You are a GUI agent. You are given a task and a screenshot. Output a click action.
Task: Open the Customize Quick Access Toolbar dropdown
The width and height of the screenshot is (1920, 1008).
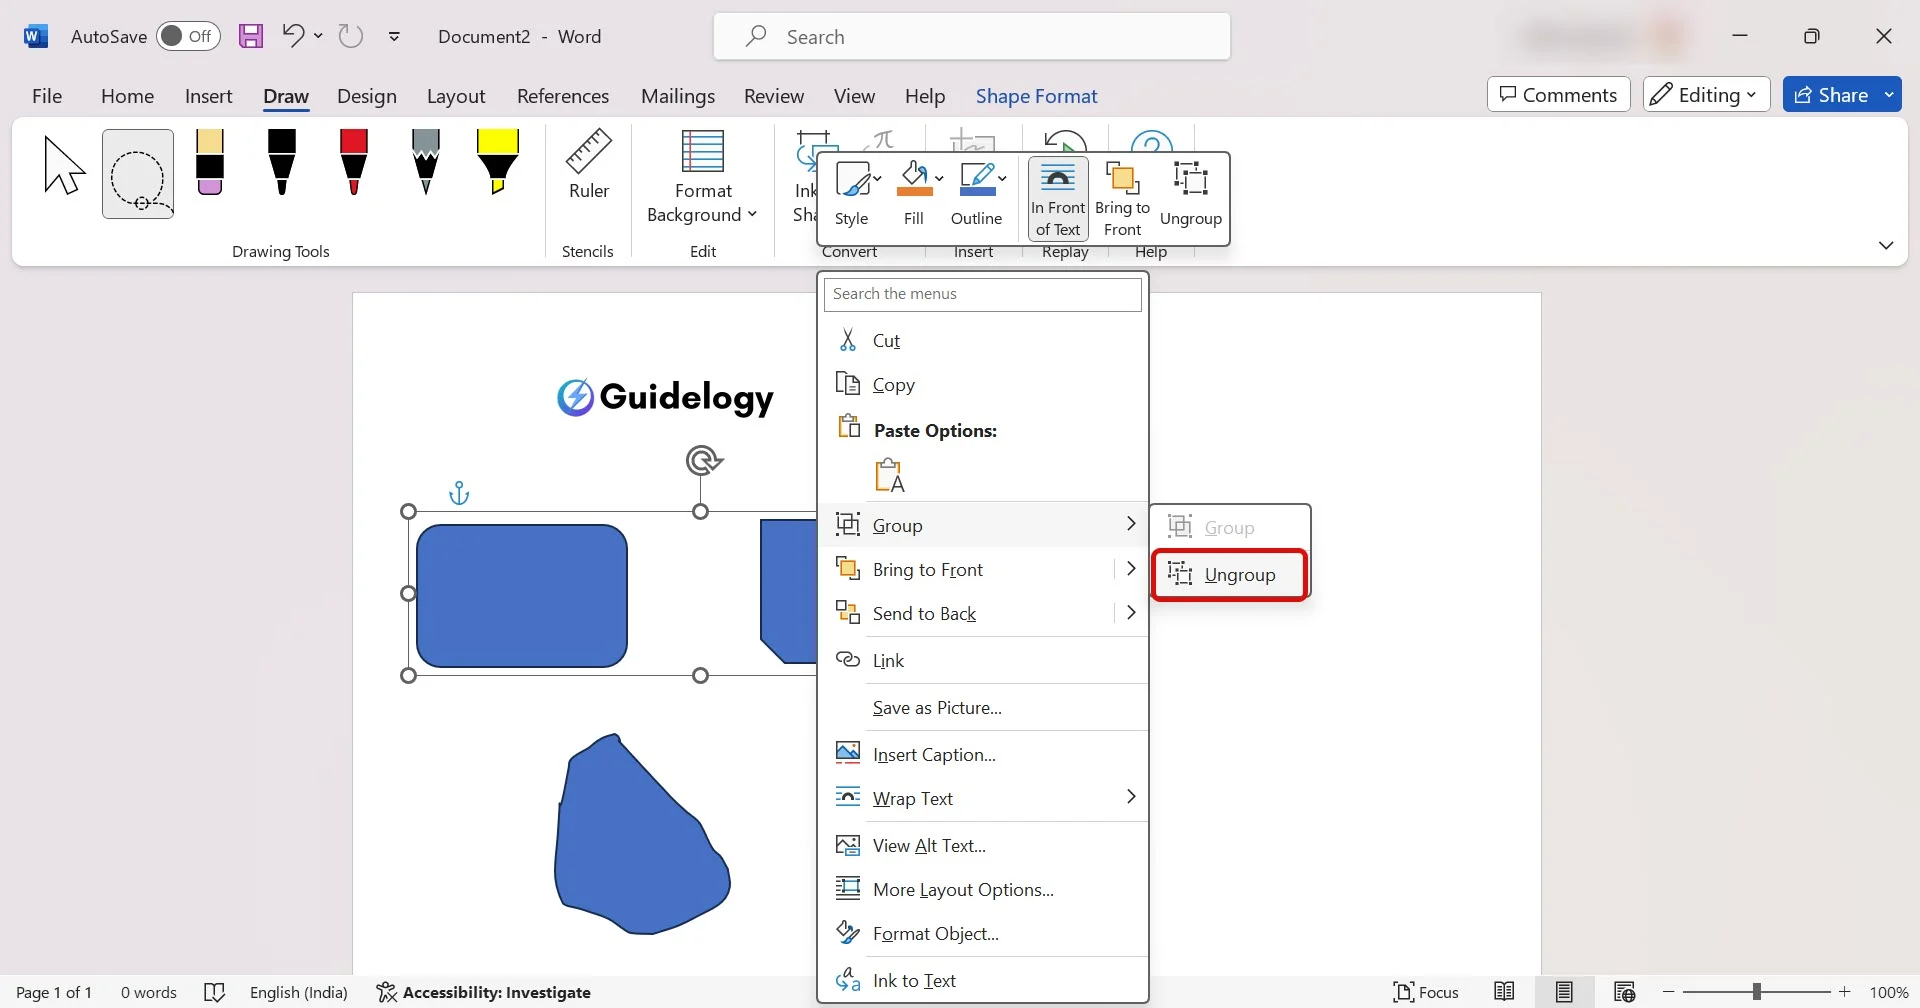[x=395, y=37]
